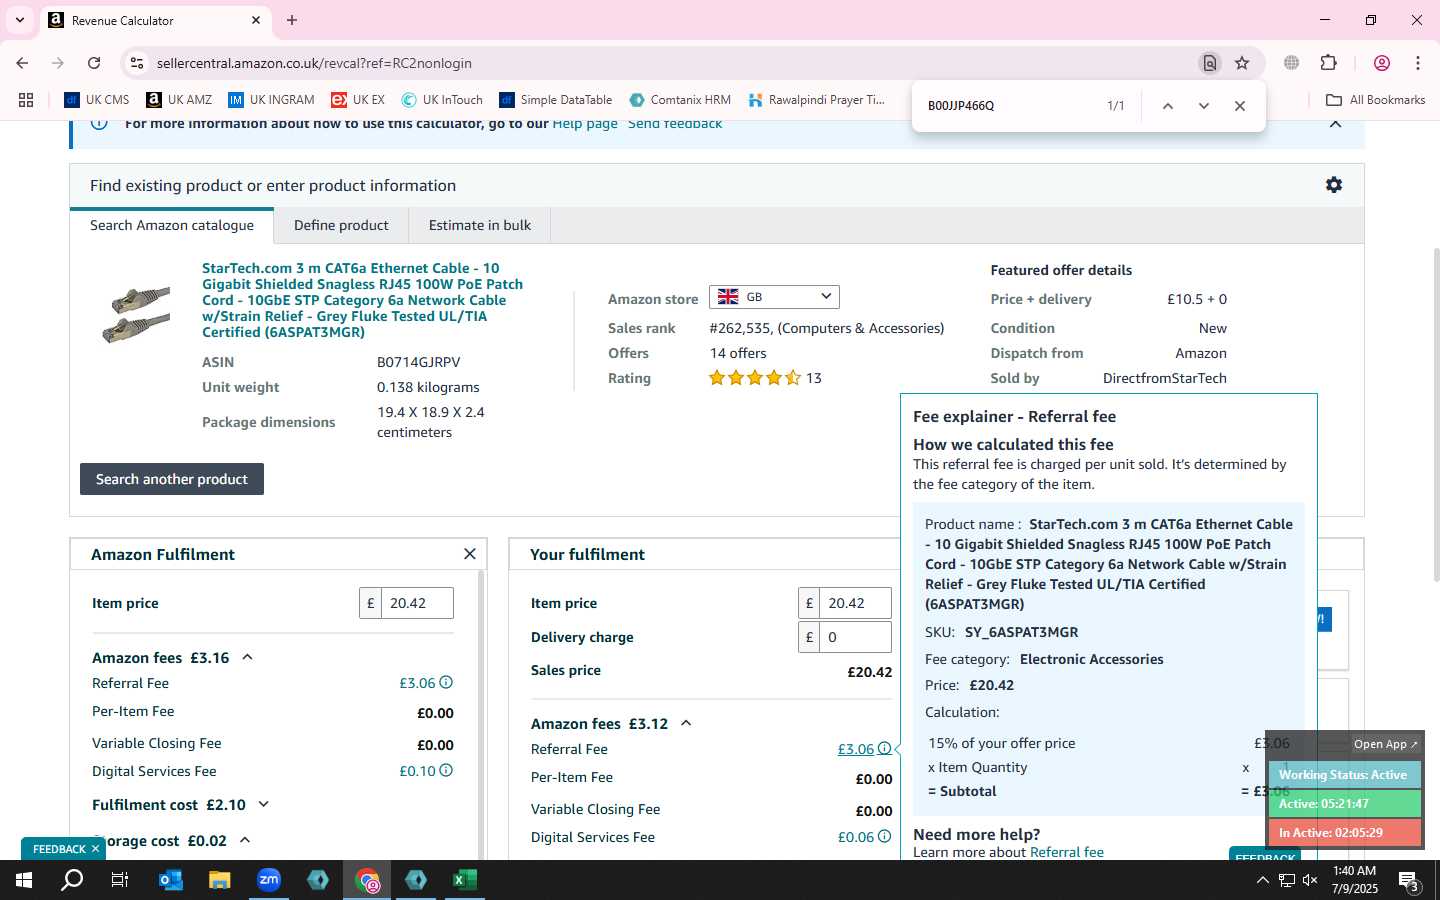The height and width of the screenshot is (900, 1440).
Task: Show Referral Fee info in Amazon Fulfilment
Action: coord(446,683)
